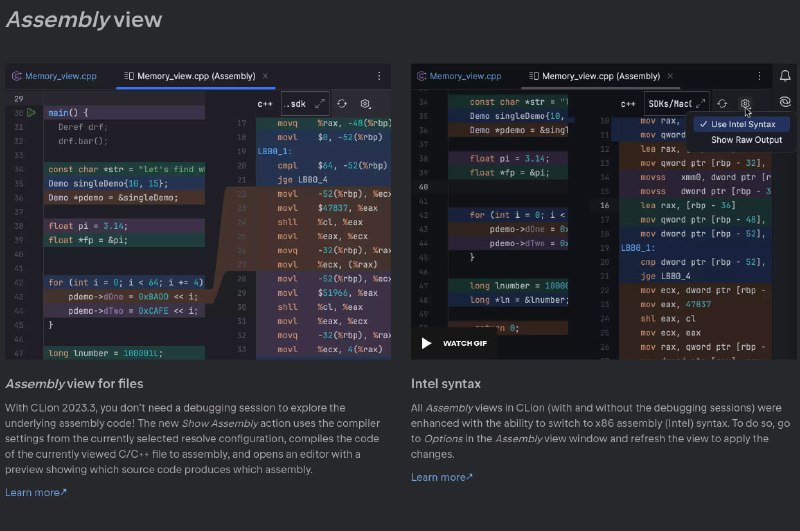The image size is (800, 531).
Task: Expand the ..sdk field with the arrows icon
Action: pyautogui.click(x=320, y=104)
